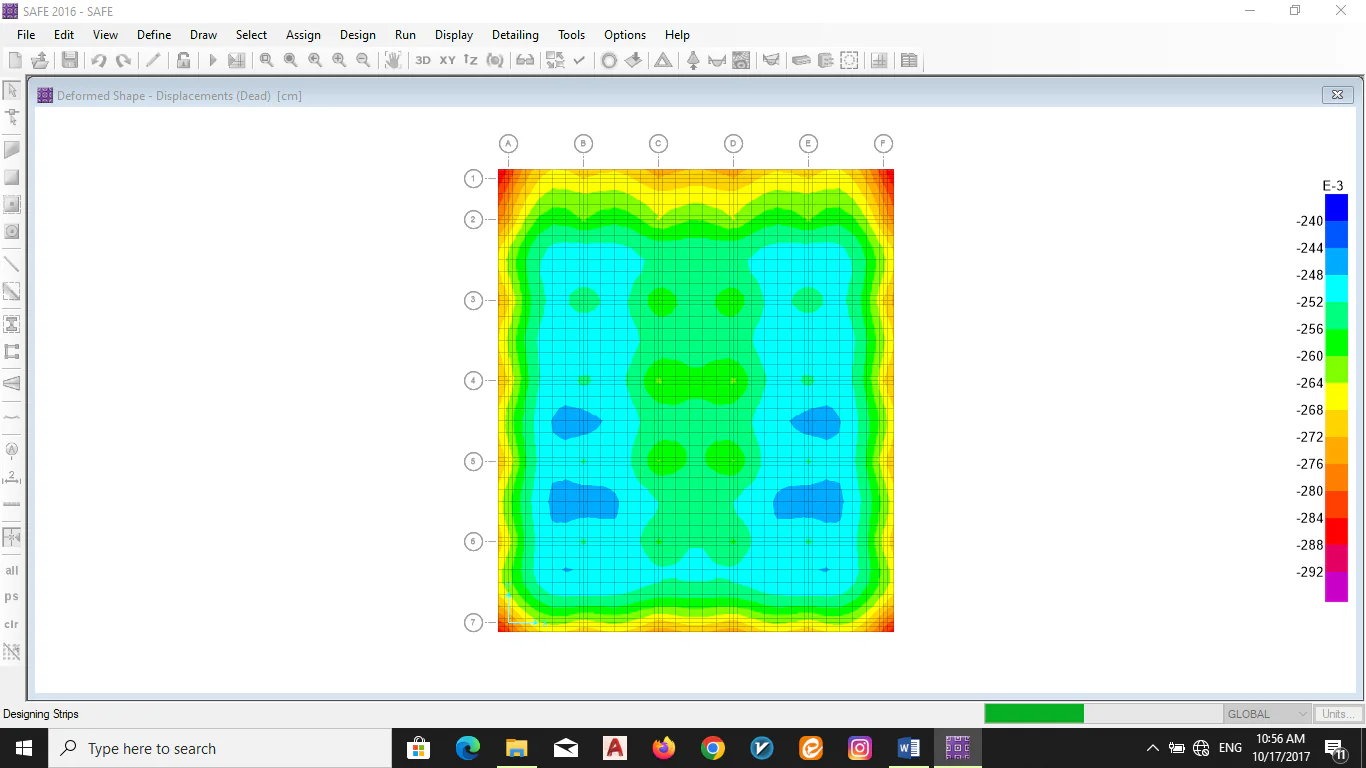Select the Pan hand tool
Screen dimensions: 1366x768
pos(393,60)
